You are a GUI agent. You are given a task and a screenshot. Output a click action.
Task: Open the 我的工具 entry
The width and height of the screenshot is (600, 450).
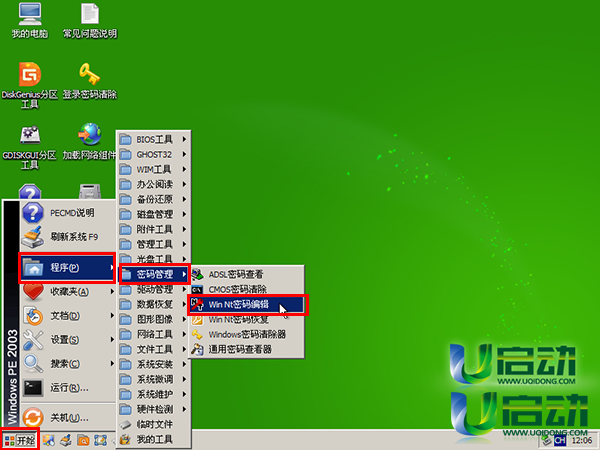pos(153,439)
